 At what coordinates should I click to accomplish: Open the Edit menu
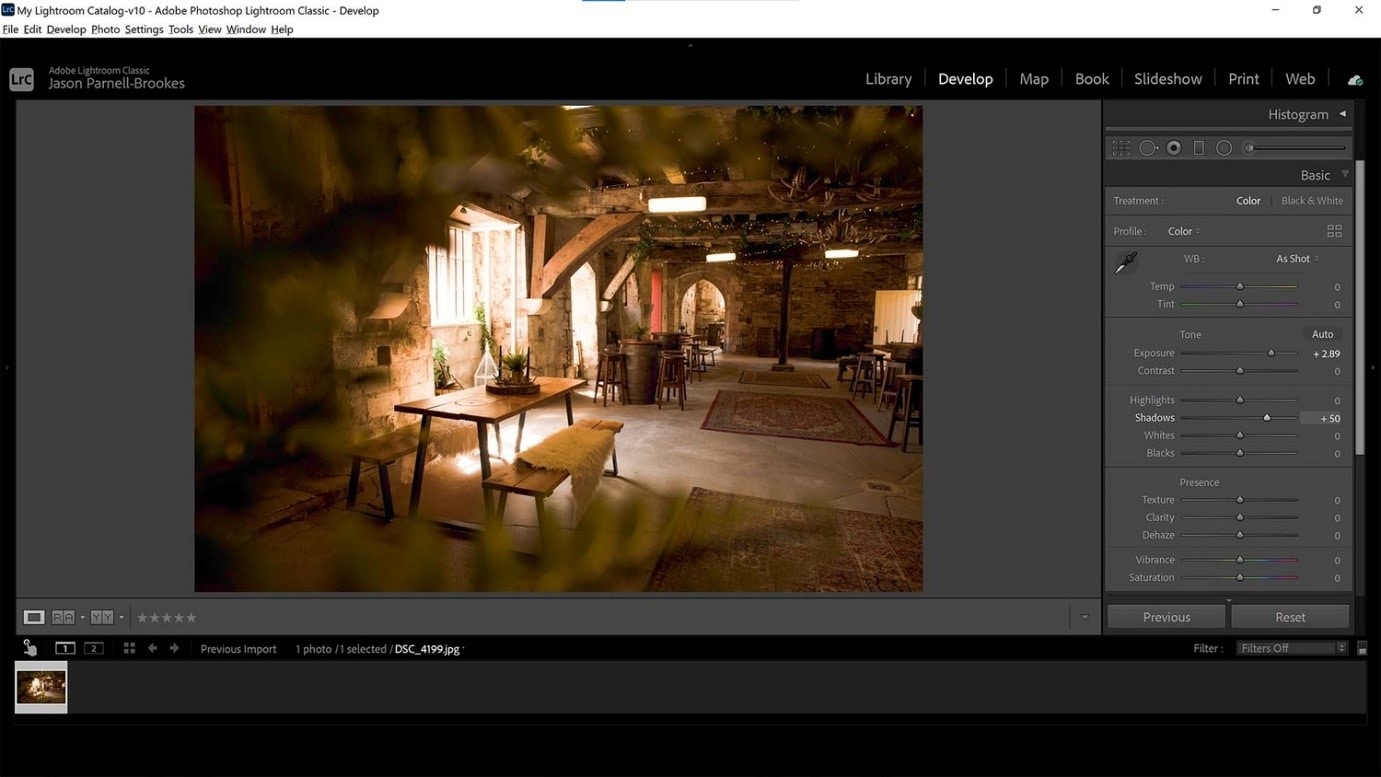(33, 30)
